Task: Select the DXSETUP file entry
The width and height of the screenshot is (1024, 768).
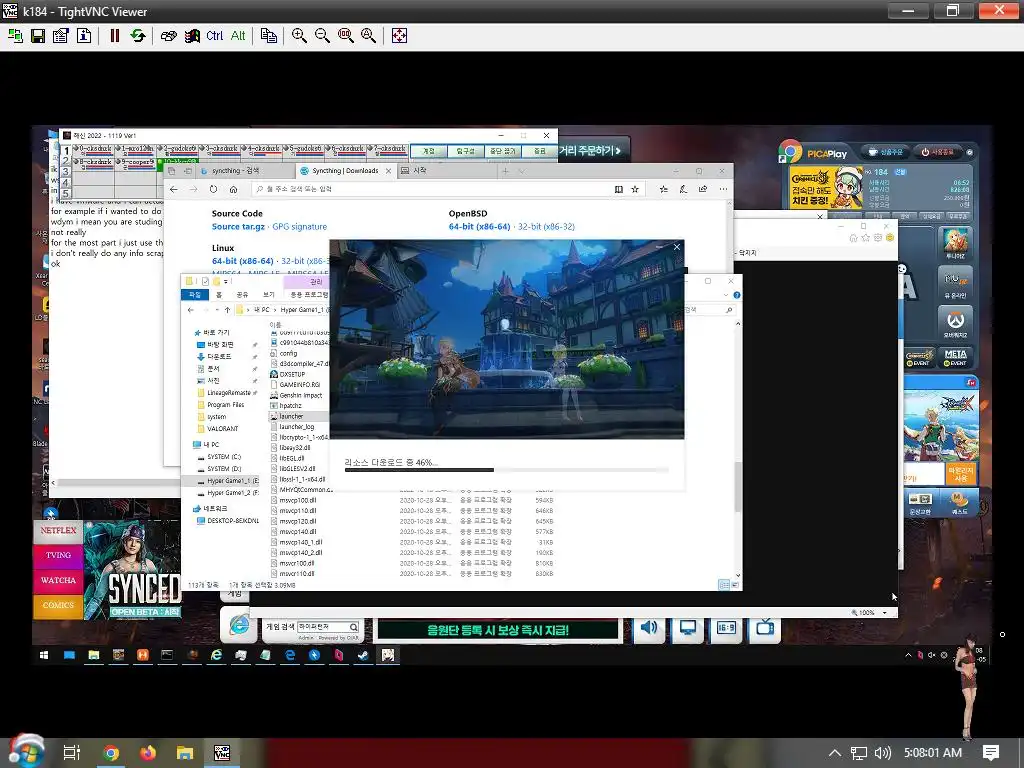Action: pyautogui.click(x=292, y=374)
